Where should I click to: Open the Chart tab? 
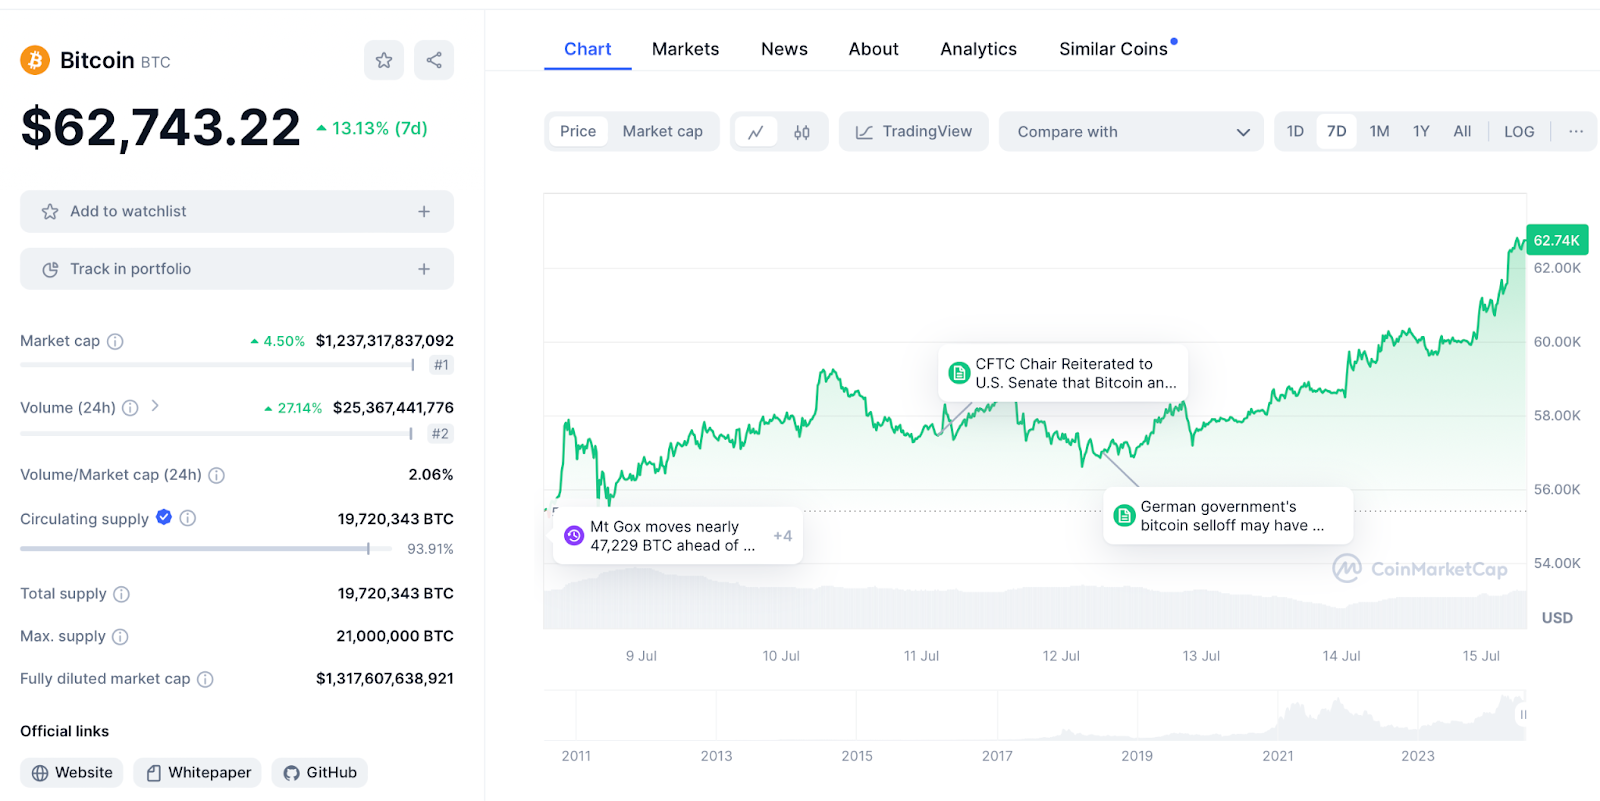pyautogui.click(x=587, y=49)
